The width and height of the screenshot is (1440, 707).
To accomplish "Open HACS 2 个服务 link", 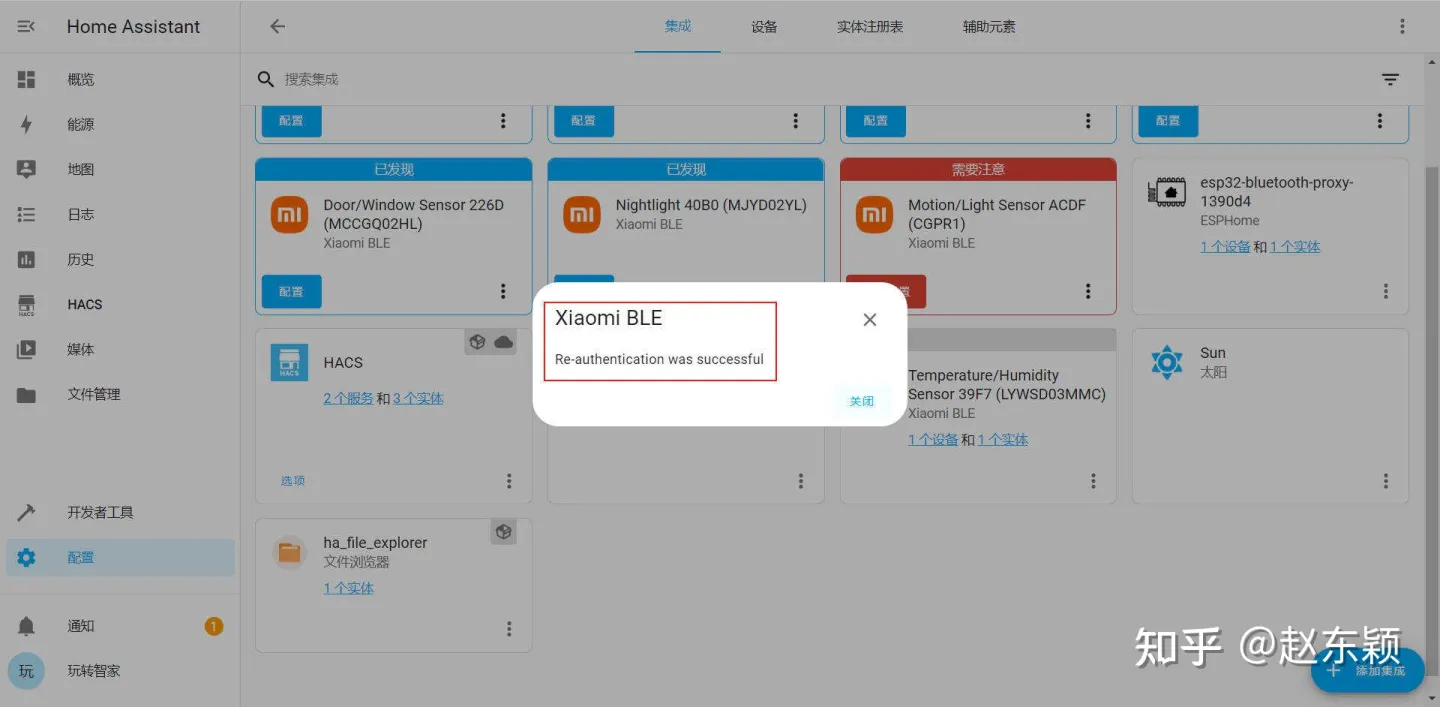I will pos(348,398).
